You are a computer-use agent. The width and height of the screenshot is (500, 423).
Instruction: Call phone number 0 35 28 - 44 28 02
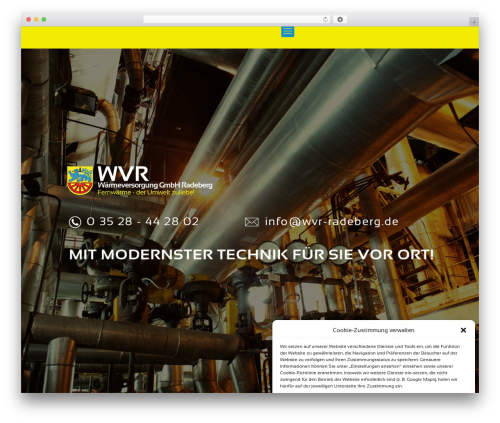click(142, 221)
